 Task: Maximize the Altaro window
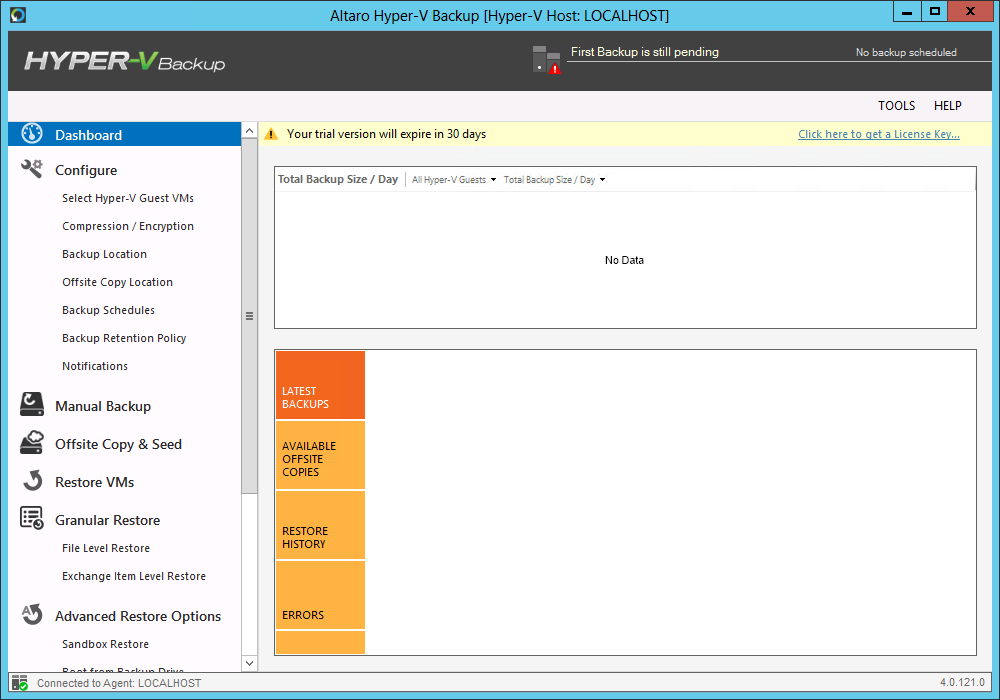click(934, 11)
